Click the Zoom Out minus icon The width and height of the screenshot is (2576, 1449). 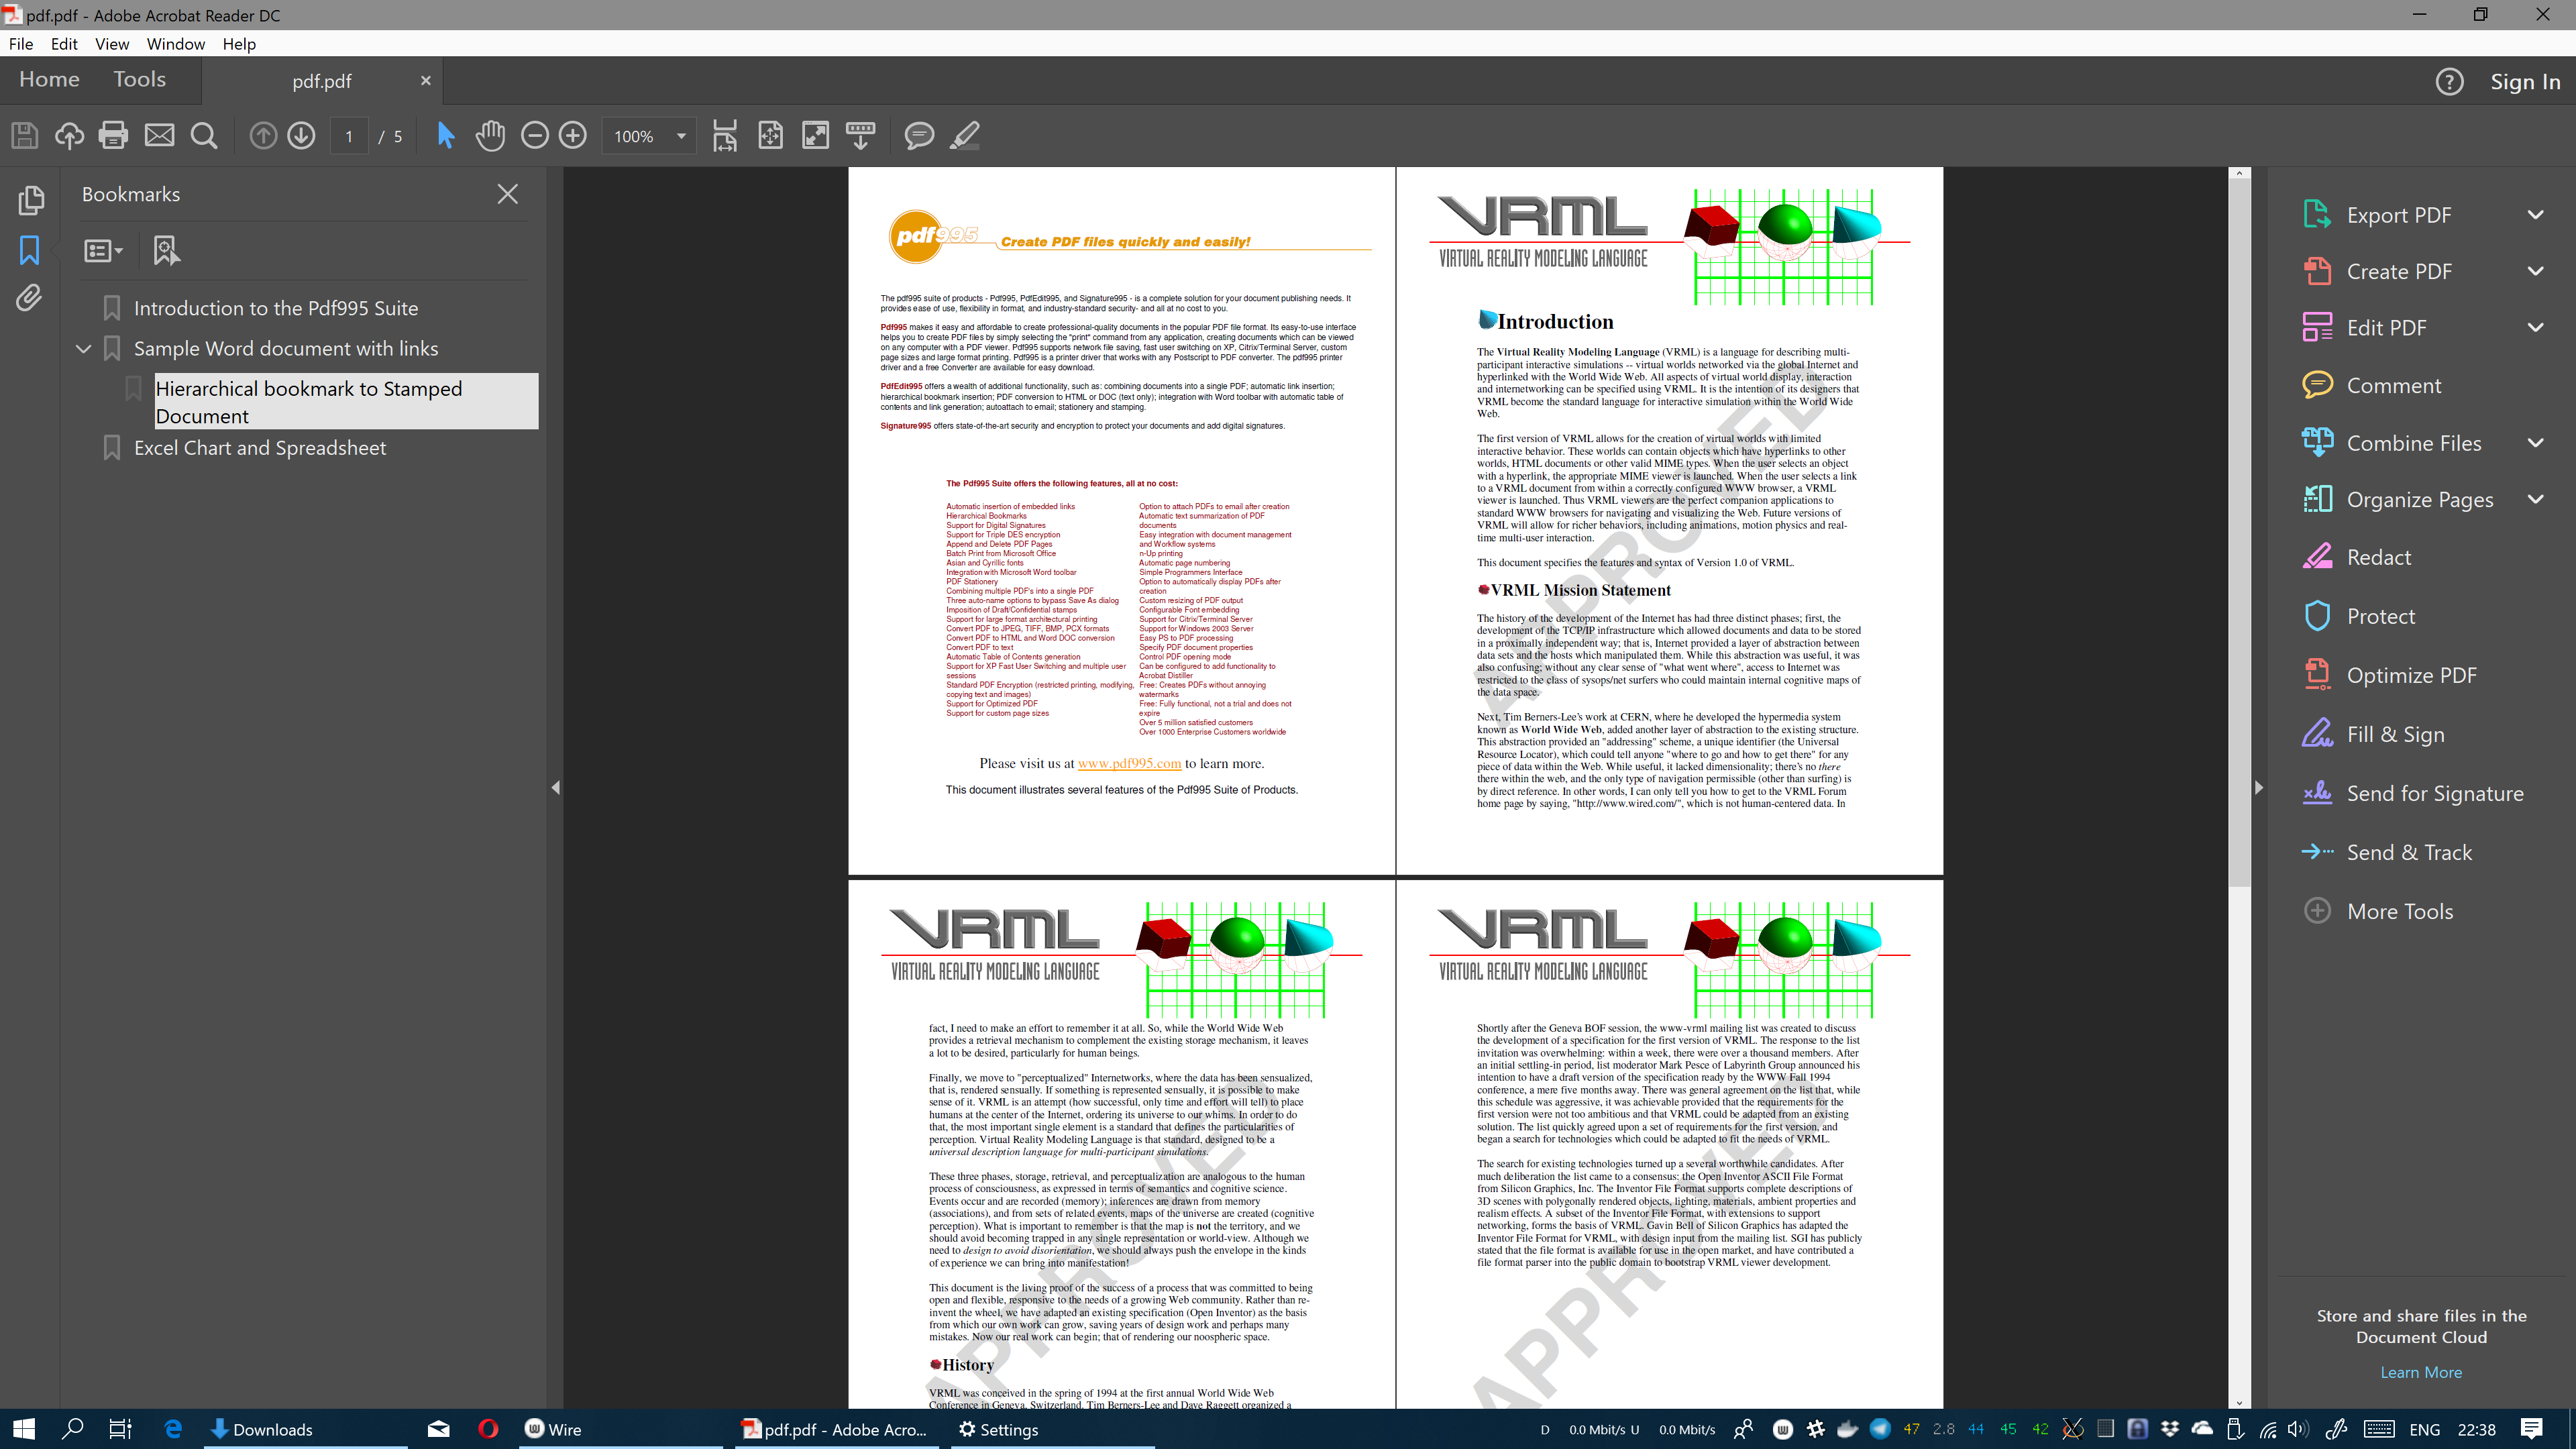[x=535, y=135]
